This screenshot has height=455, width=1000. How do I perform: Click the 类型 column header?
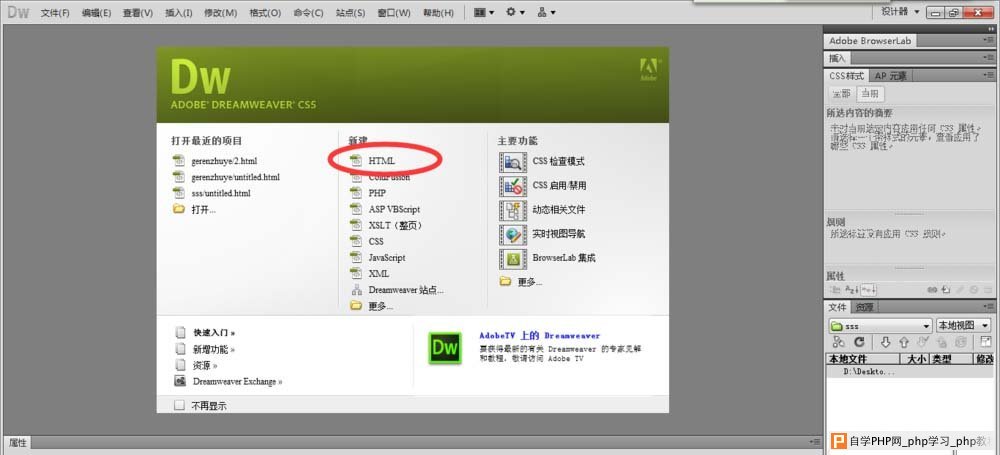click(951, 359)
